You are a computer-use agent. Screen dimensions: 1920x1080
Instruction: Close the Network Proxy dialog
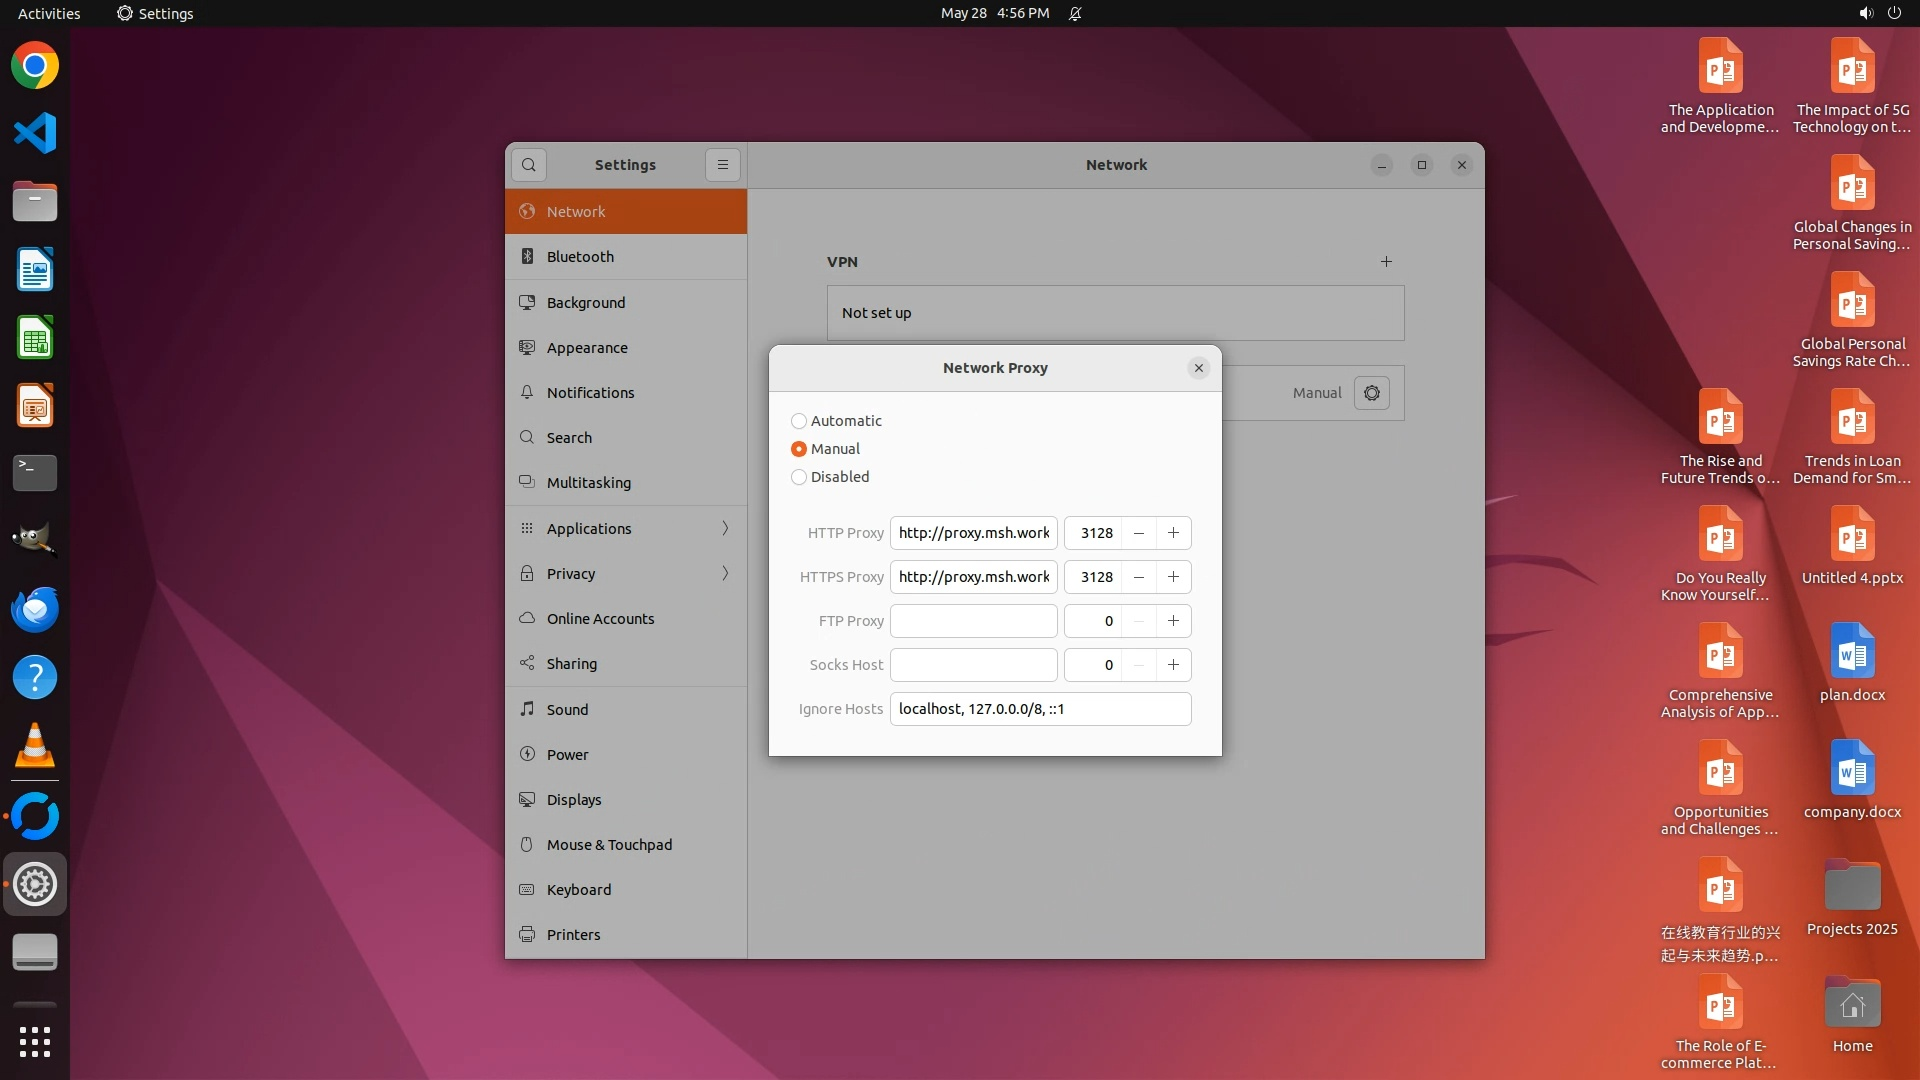[1198, 368]
